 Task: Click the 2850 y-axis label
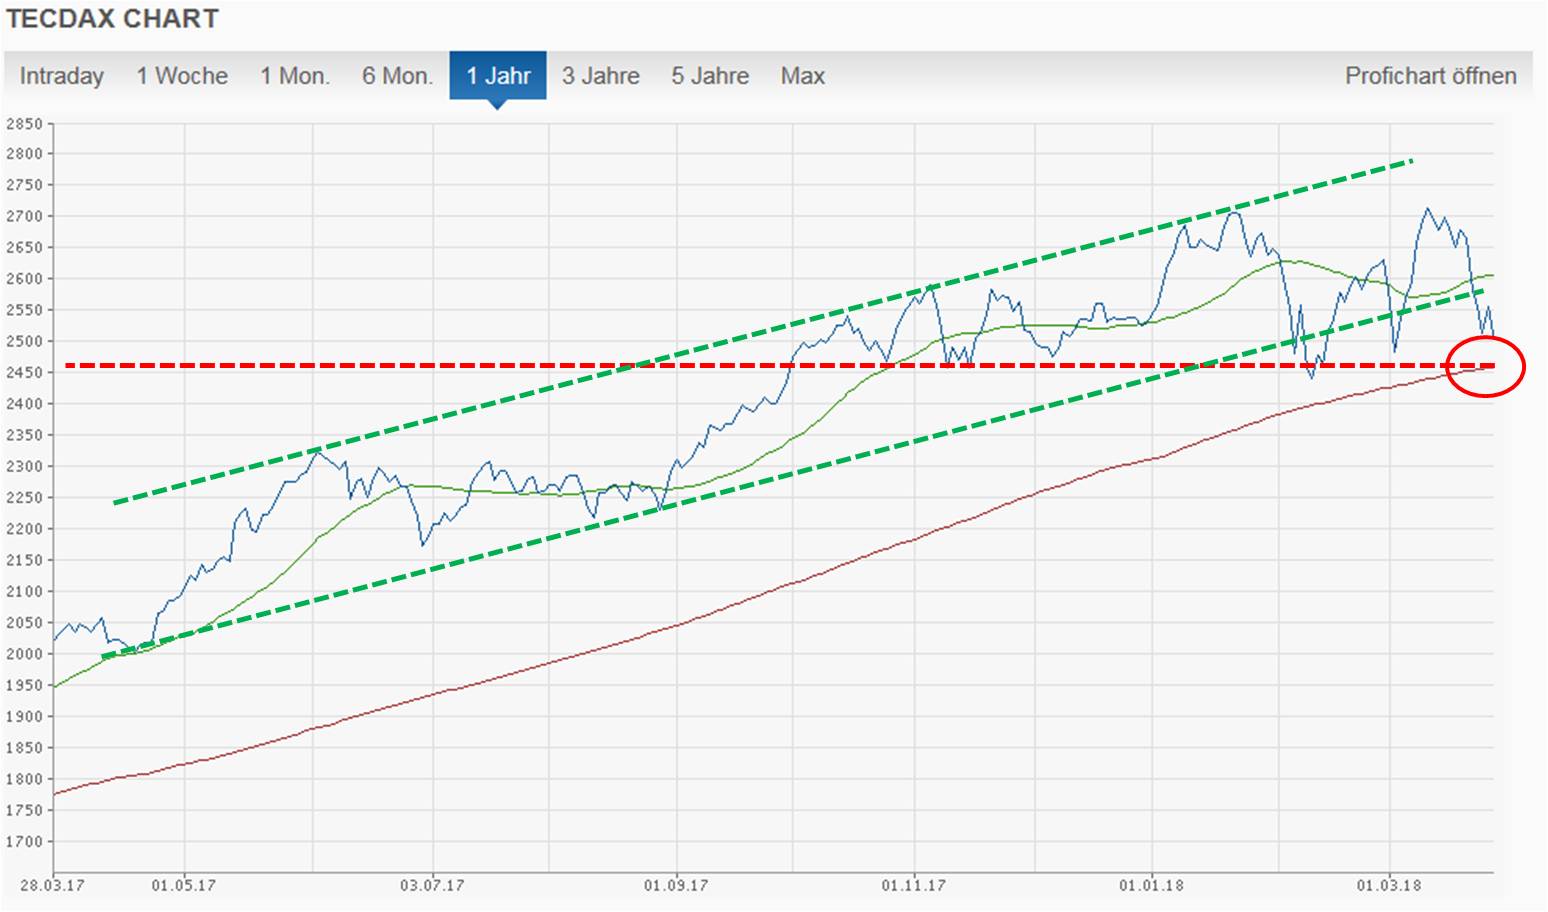(x=24, y=124)
